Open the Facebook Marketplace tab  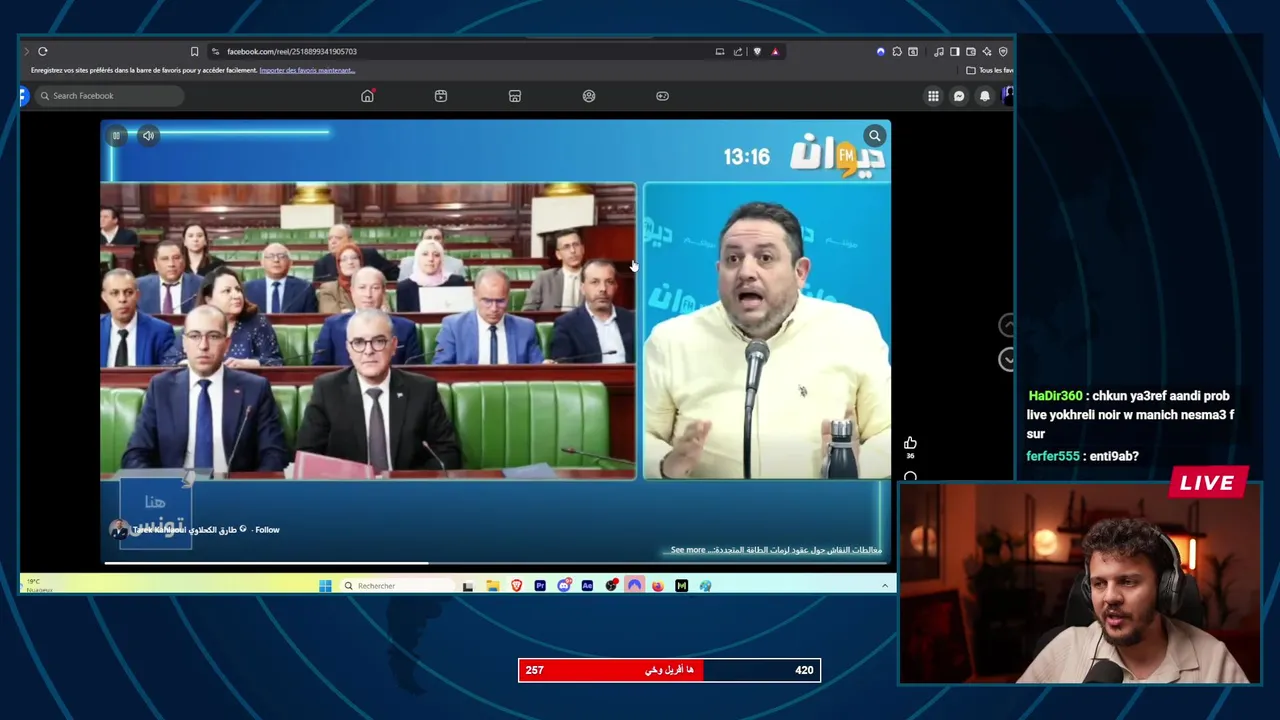[515, 96]
